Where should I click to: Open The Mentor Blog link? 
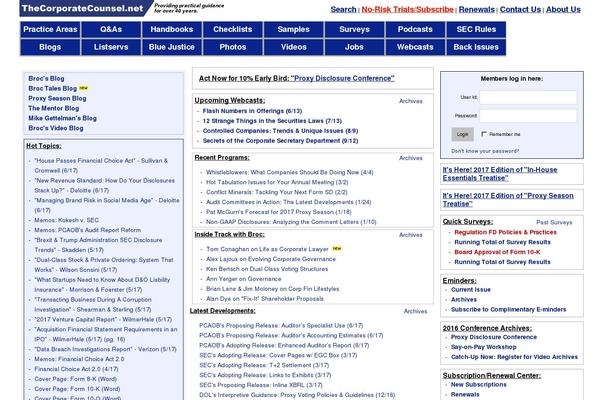(x=54, y=108)
